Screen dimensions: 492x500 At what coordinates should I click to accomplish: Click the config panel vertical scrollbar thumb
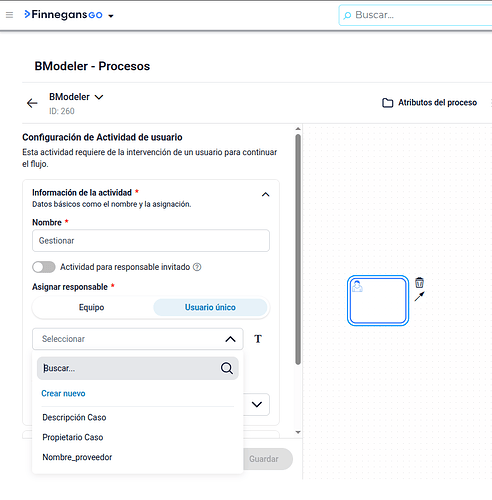[298, 249]
